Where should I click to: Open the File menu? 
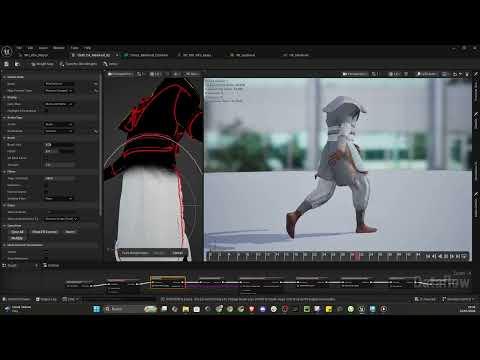coord(19,48)
